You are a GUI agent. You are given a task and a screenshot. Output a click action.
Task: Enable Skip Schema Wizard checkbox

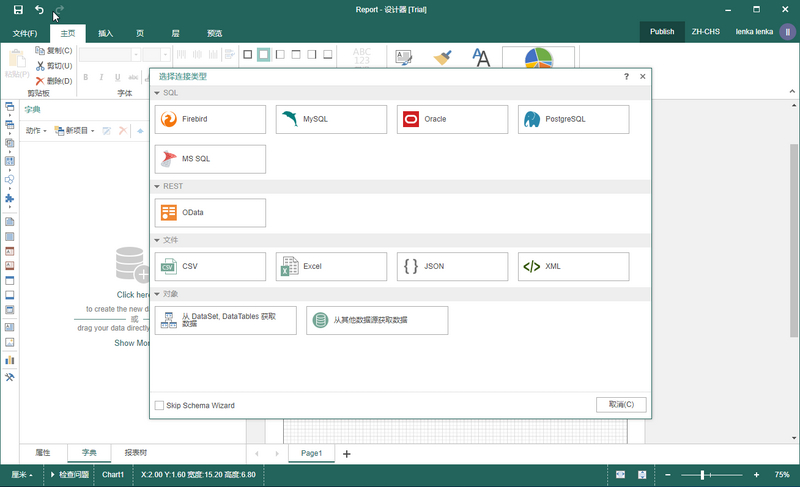pos(159,405)
